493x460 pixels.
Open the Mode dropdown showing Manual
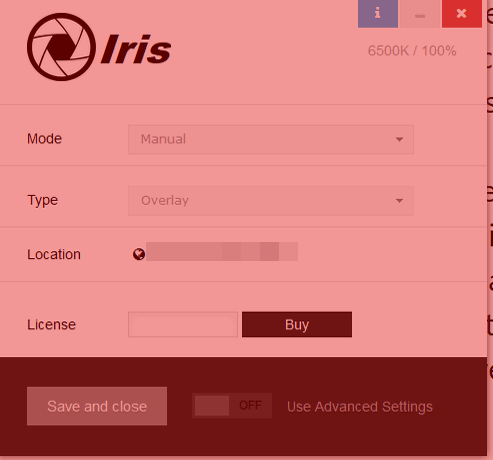(271, 139)
